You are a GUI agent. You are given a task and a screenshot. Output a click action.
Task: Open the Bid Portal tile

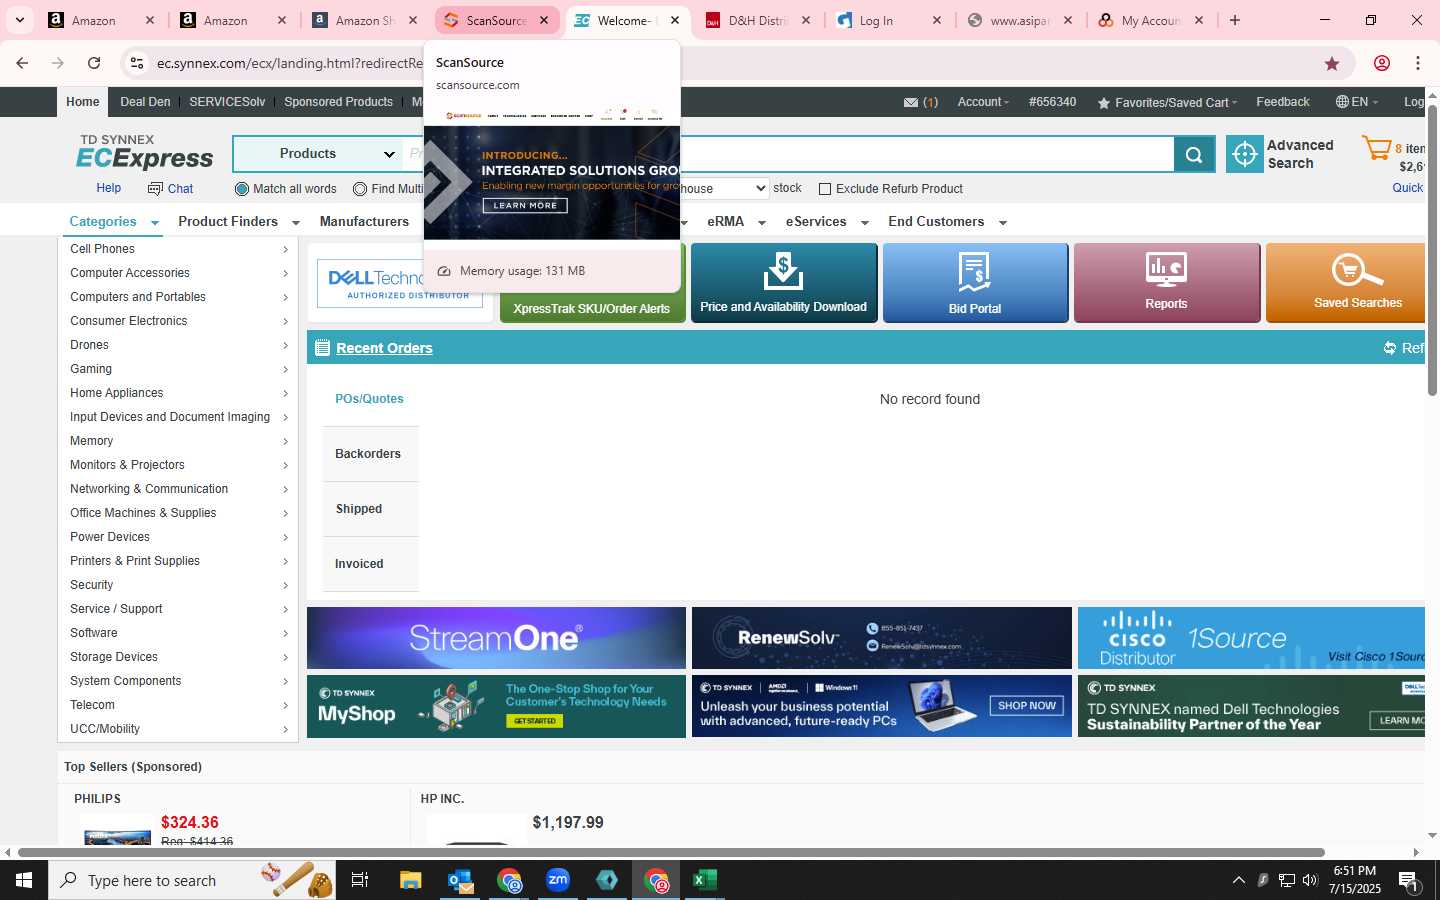pyautogui.click(x=975, y=283)
